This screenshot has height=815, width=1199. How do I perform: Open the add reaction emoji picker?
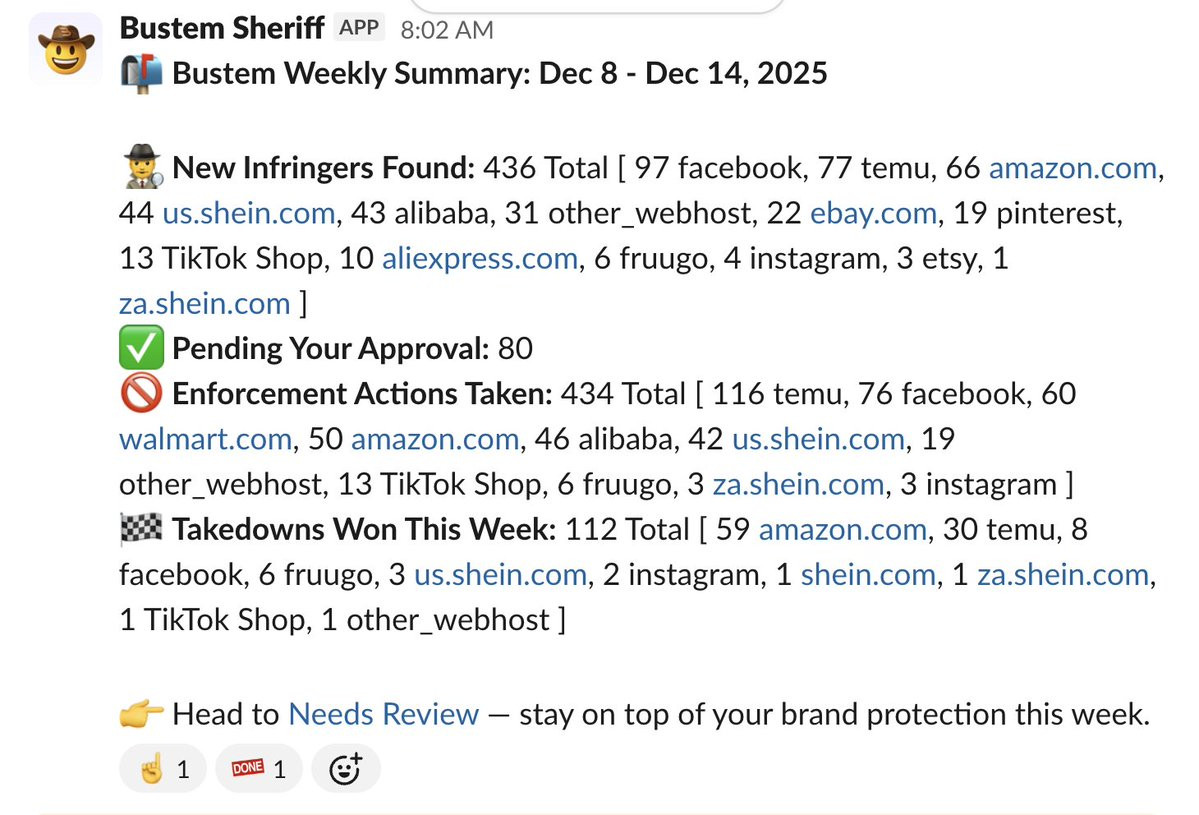tap(346, 768)
